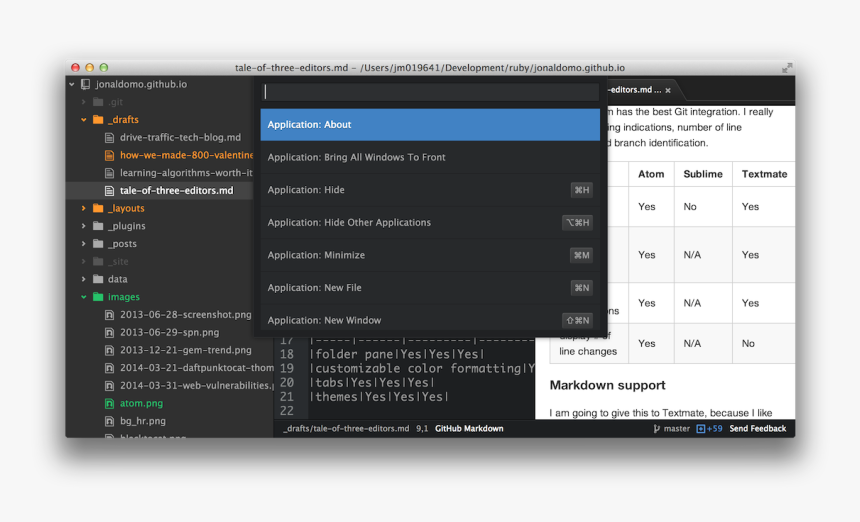Click the fullscreen arrows icon in title bar
Screen dimensions: 860x522
point(787,68)
